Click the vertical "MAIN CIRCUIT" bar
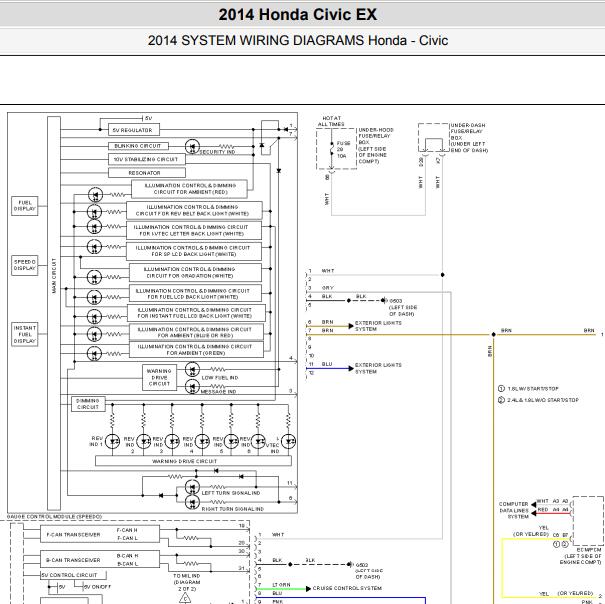The image size is (605, 604). [x=54, y=313]
